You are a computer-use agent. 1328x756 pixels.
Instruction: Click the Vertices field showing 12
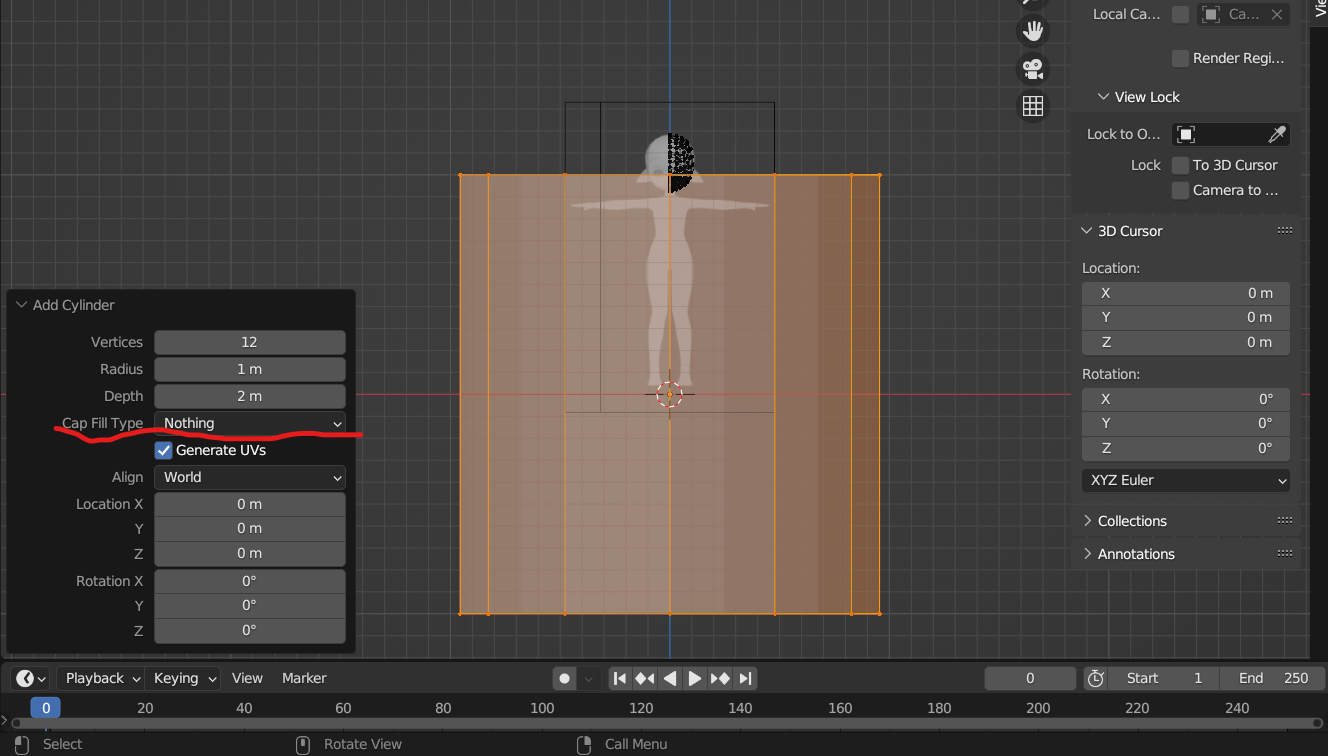(x=249, y=342)
